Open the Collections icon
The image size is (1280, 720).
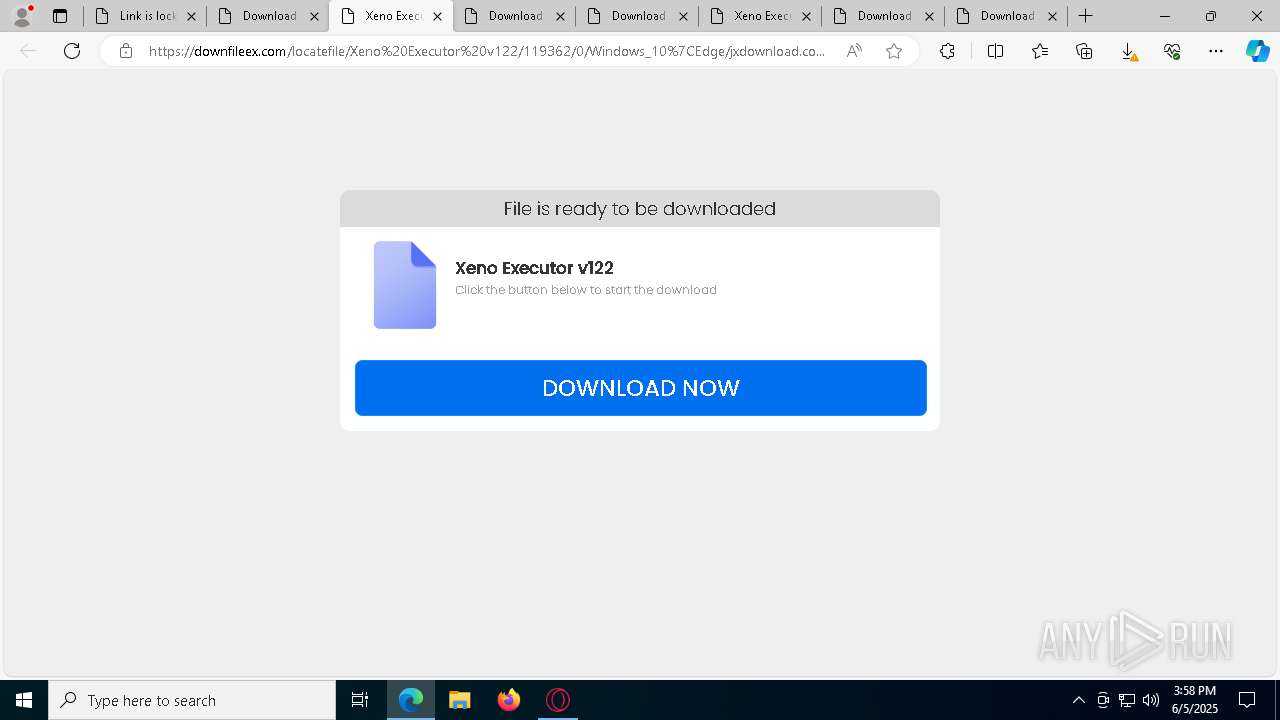pos(1084,51)
